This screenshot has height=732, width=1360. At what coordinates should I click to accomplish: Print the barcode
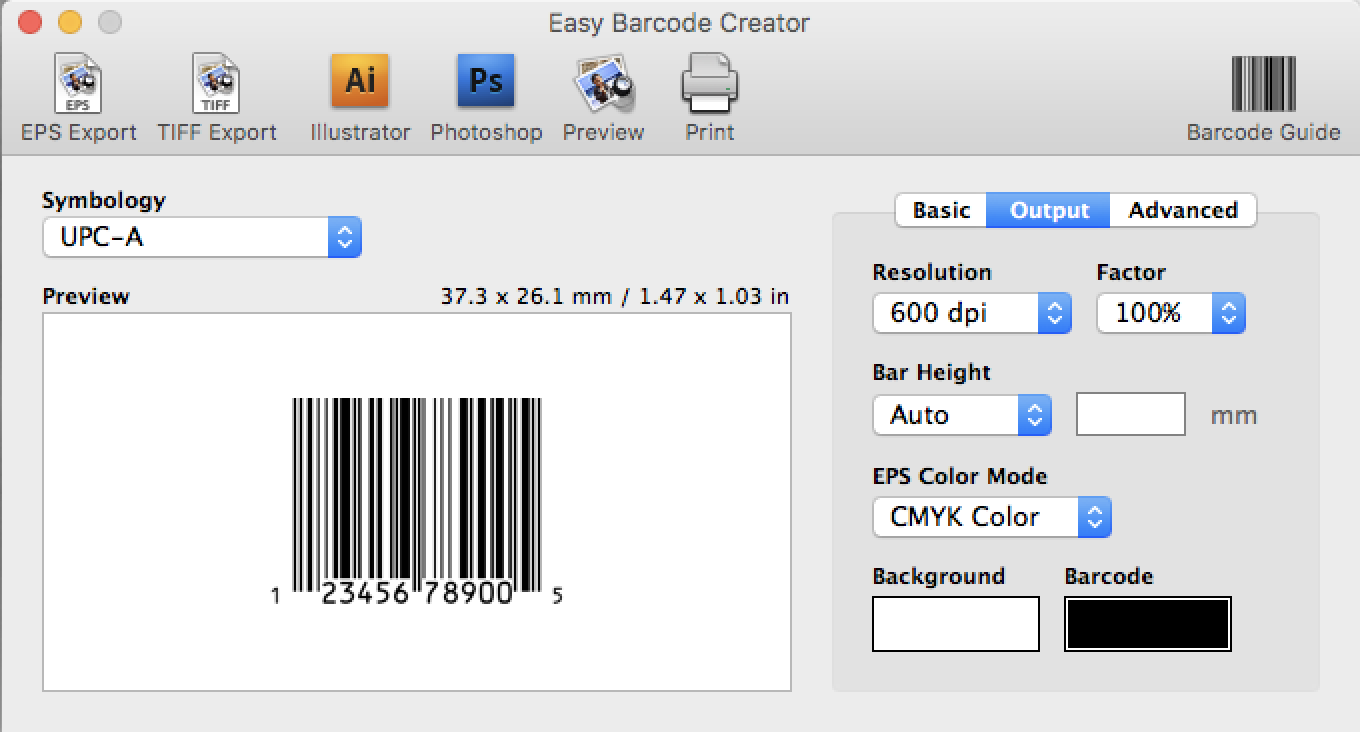click(x=709, y=86)
